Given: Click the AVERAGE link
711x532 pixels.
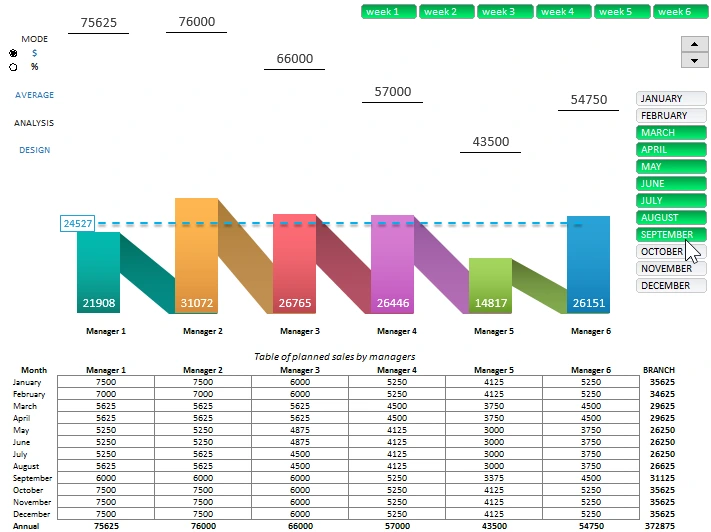Looking at the screenshot, I should (x=35, y=95).
